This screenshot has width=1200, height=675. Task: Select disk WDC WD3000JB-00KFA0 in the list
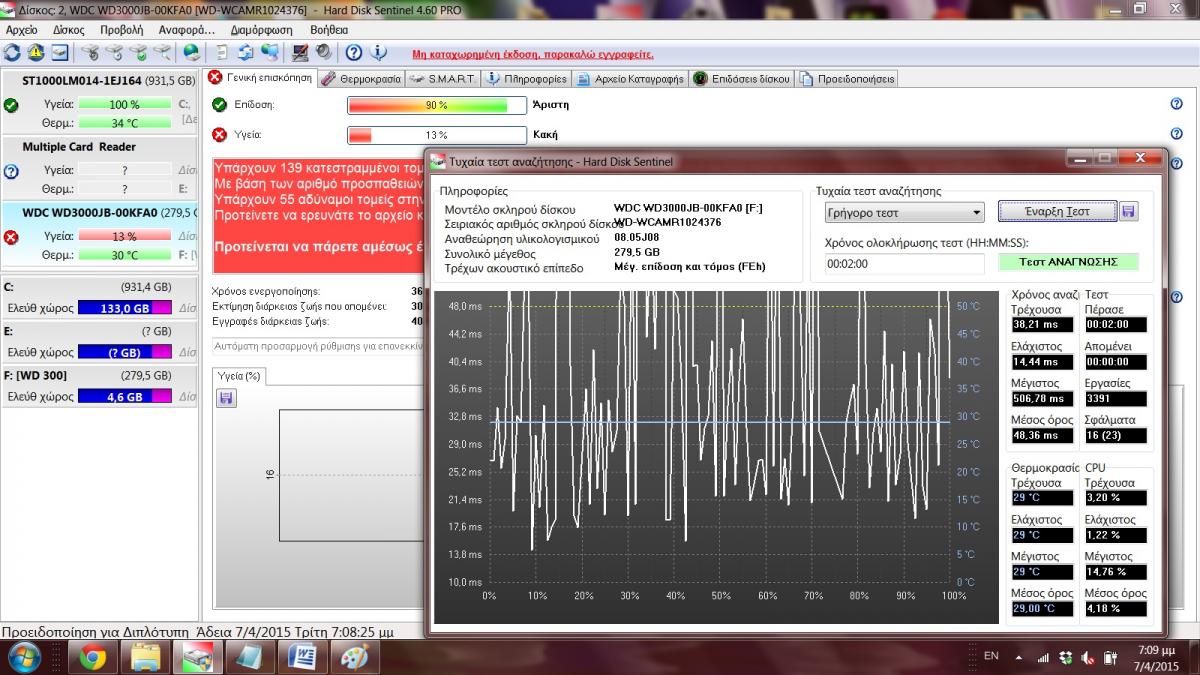pyautogui.click(x=99, y=235)
